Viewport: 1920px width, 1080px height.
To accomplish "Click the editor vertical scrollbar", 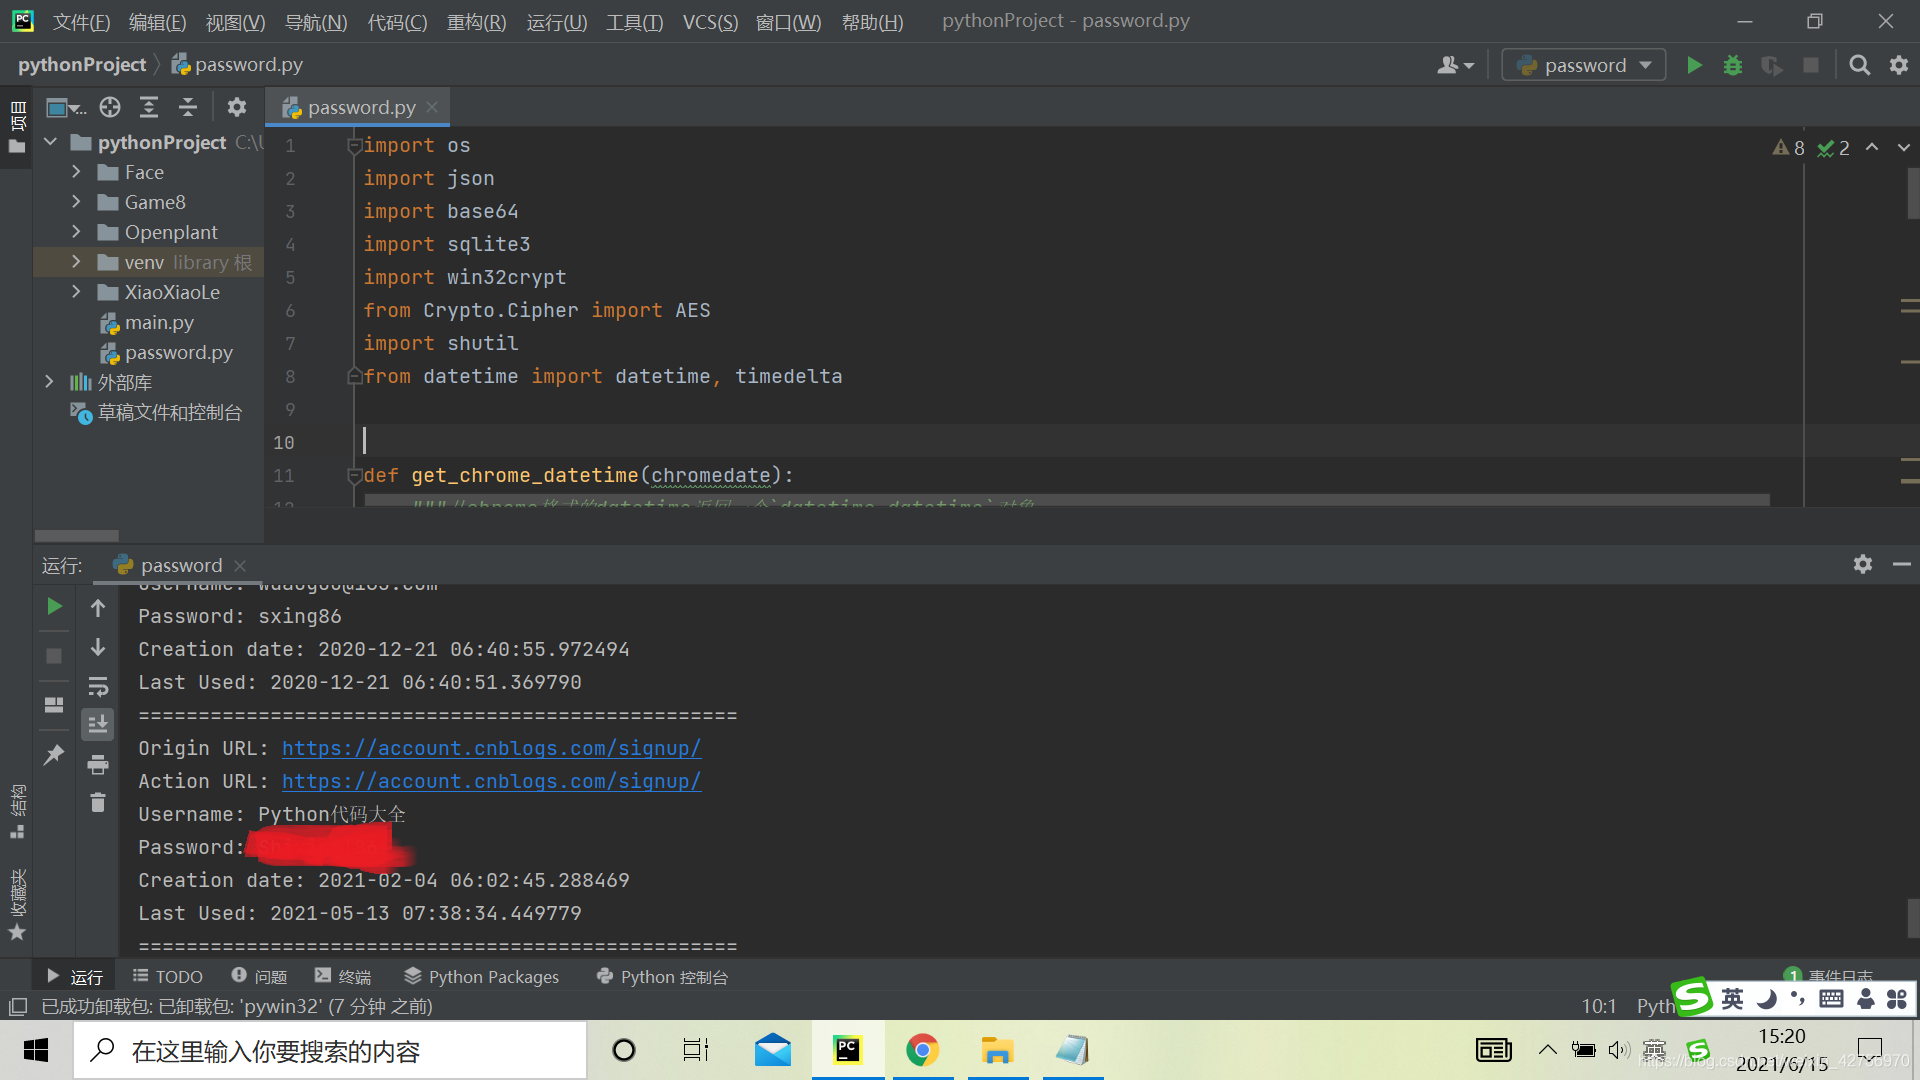I will pos(1912,193).
